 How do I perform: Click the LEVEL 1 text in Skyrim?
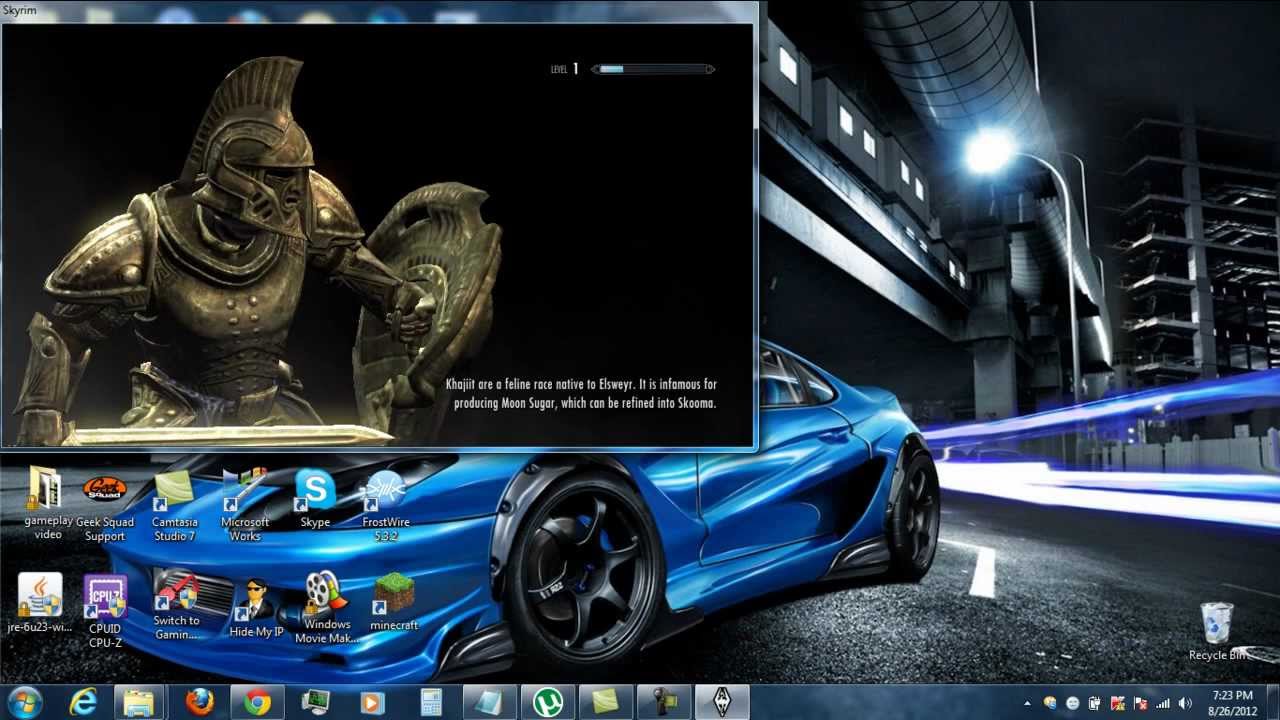coord(564,69)
